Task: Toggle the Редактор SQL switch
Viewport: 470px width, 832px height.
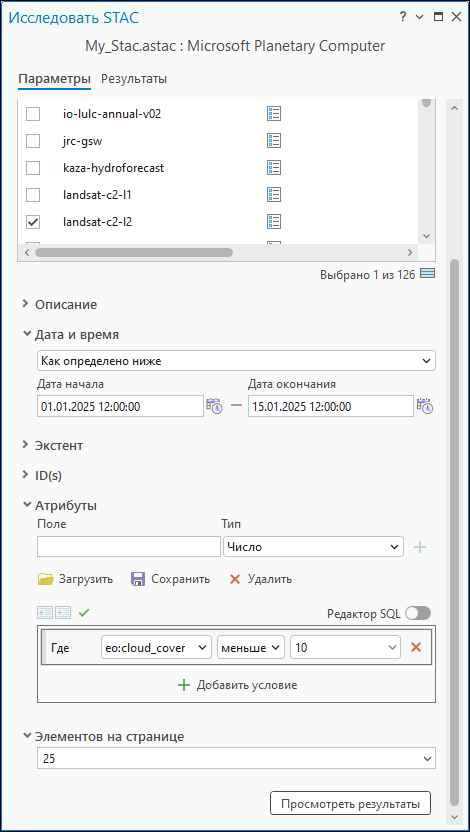Action: (x=418, y=613)
